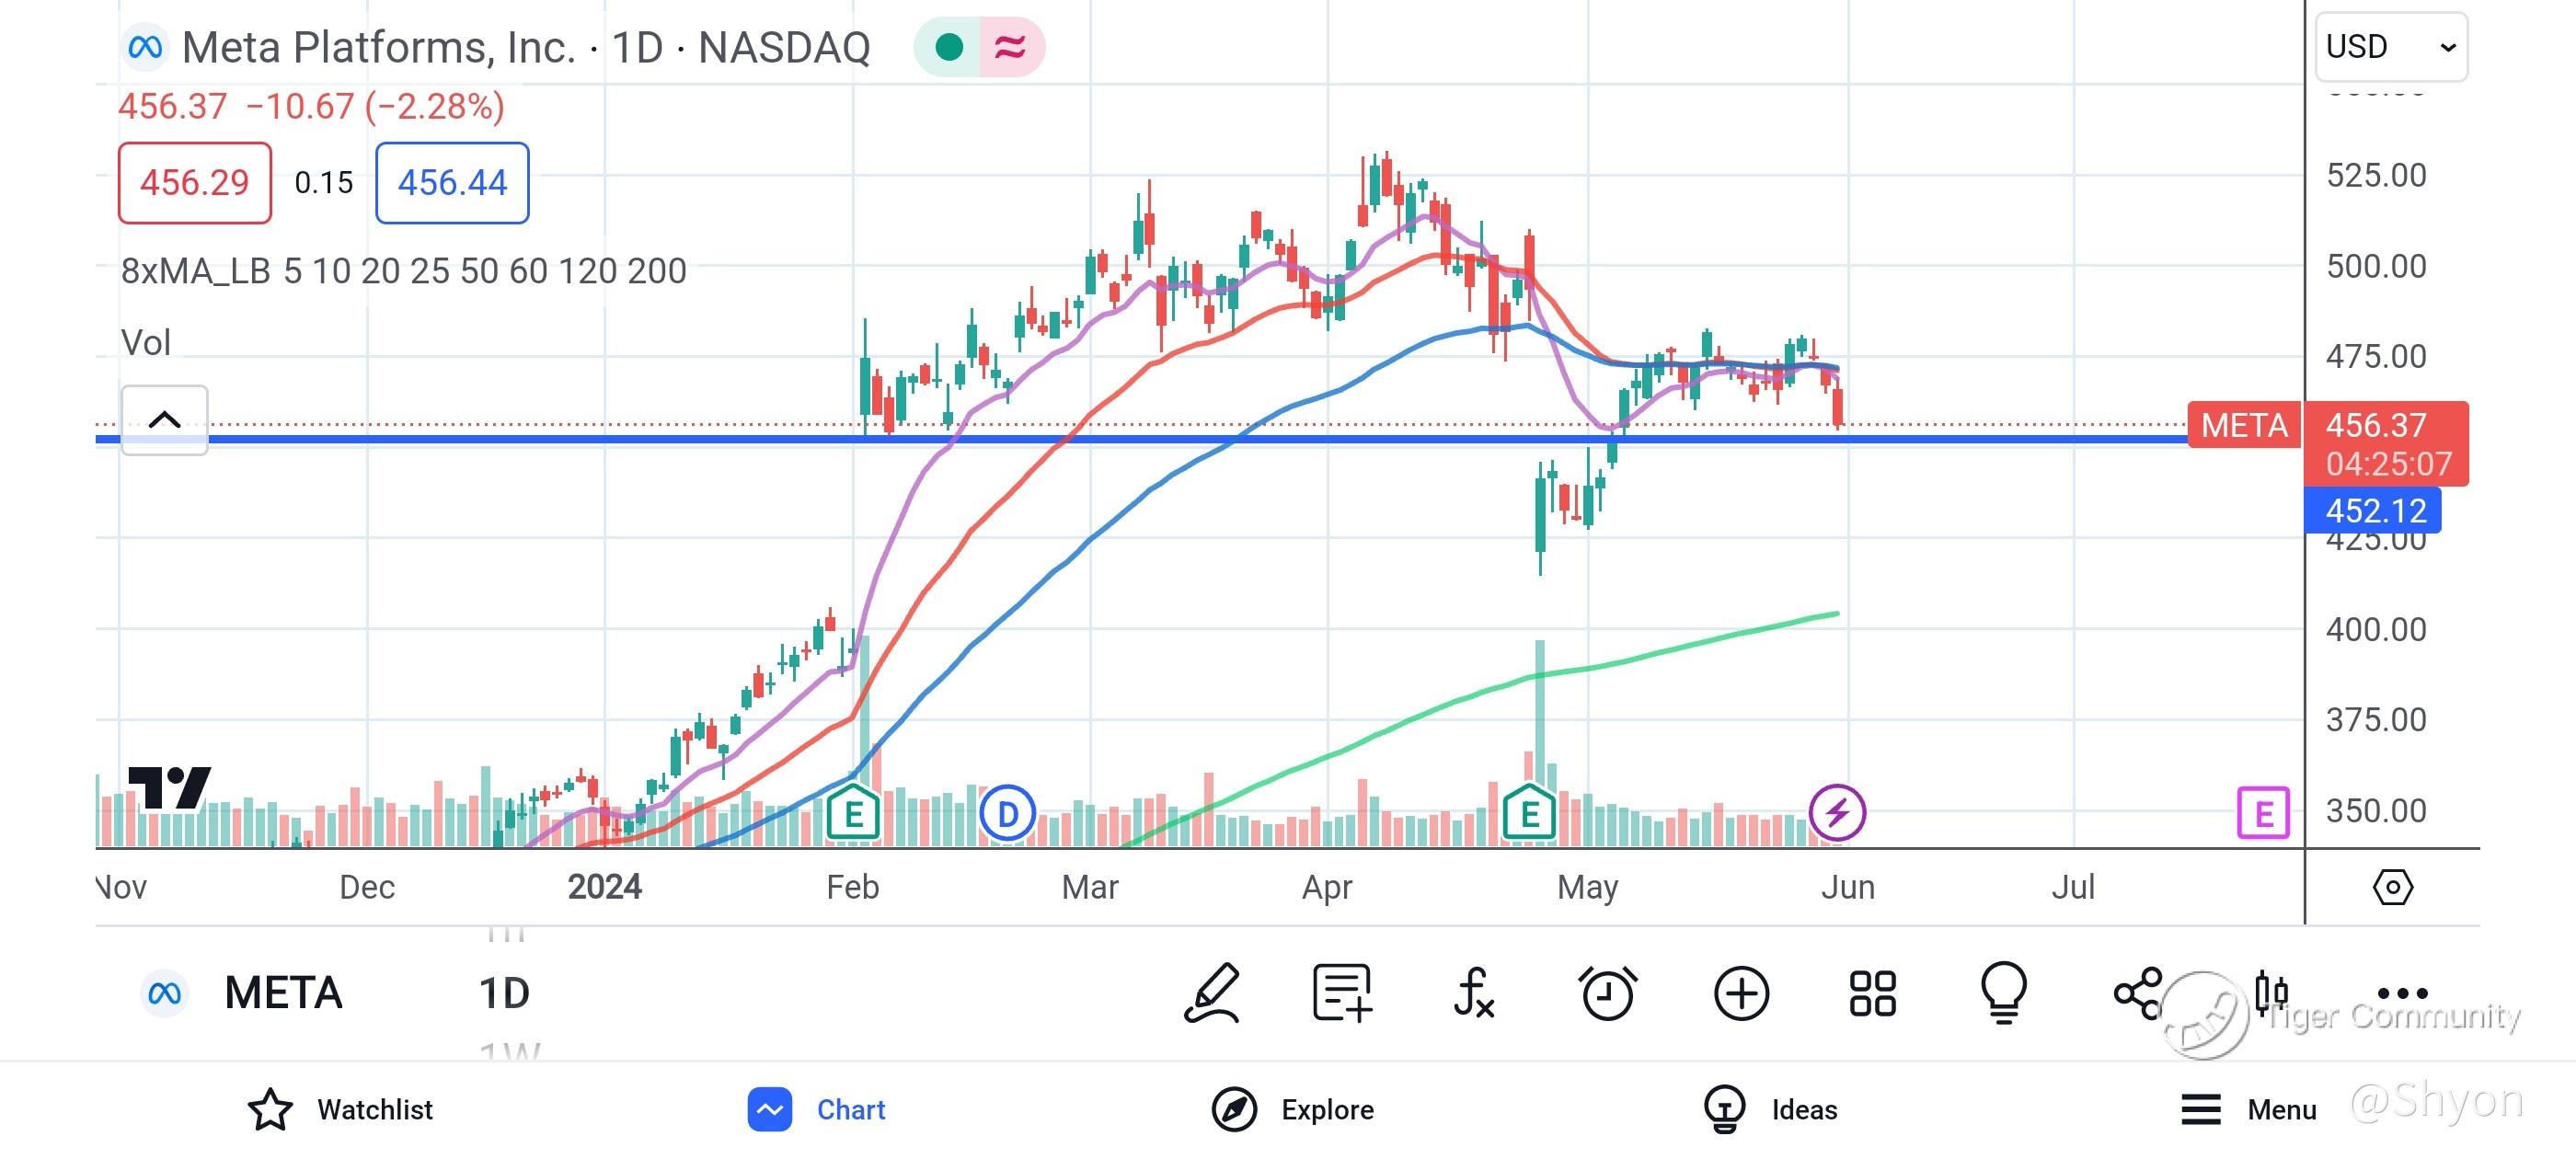
Task: Tap the 525.00 price axis label
Action: coord(2376,175)
